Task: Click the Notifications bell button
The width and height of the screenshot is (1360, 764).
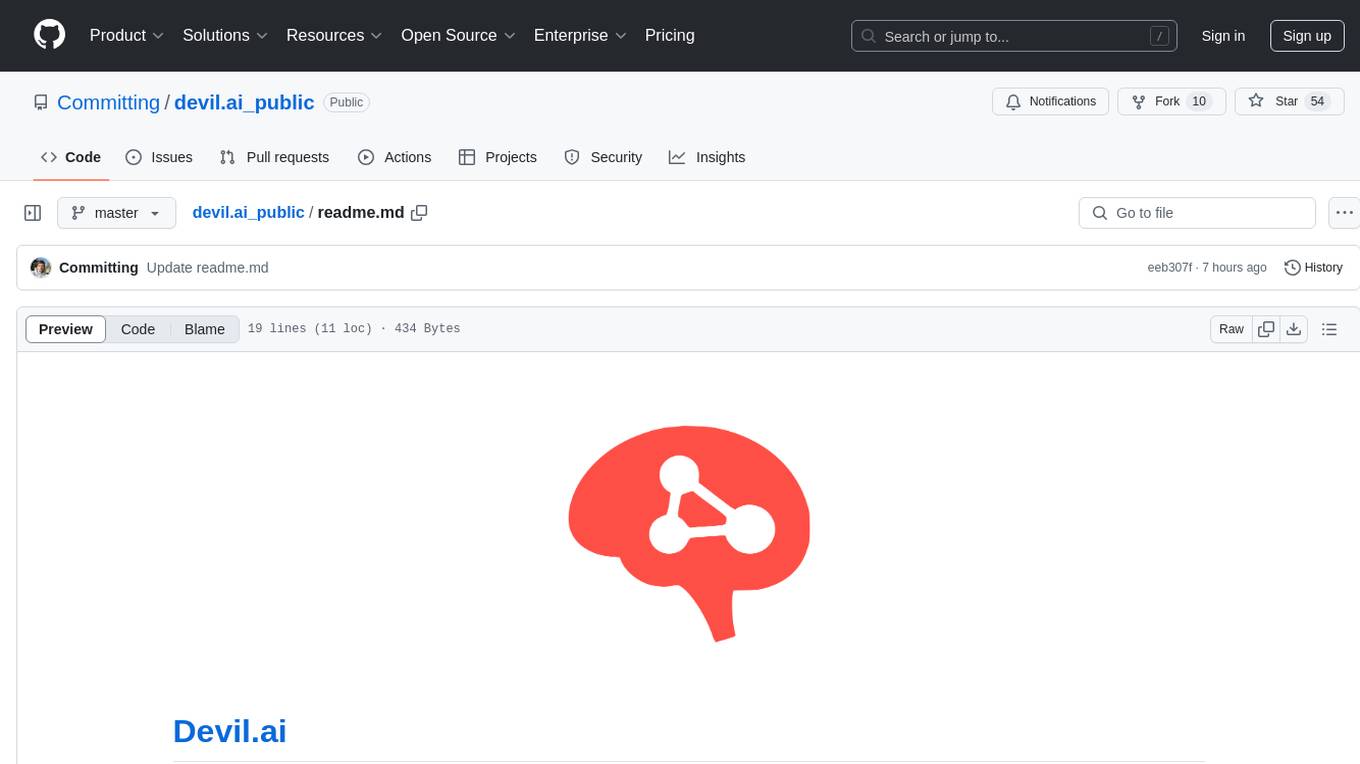Action: [x=1051, y=101]
